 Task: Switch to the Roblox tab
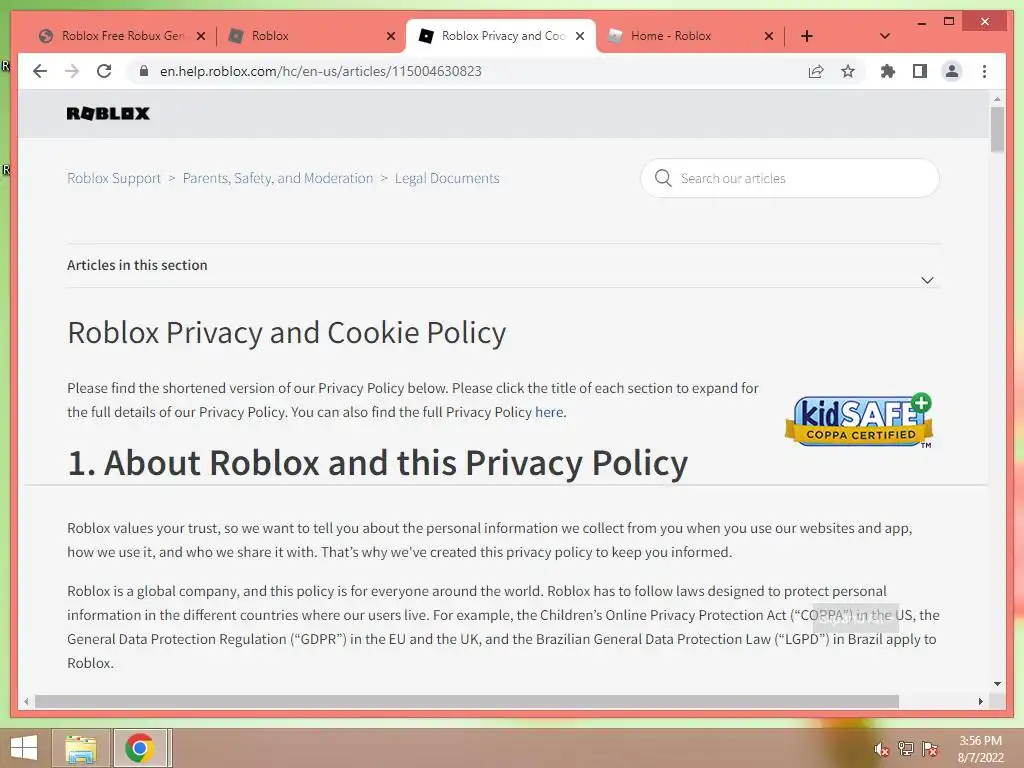tap(307, 36)
